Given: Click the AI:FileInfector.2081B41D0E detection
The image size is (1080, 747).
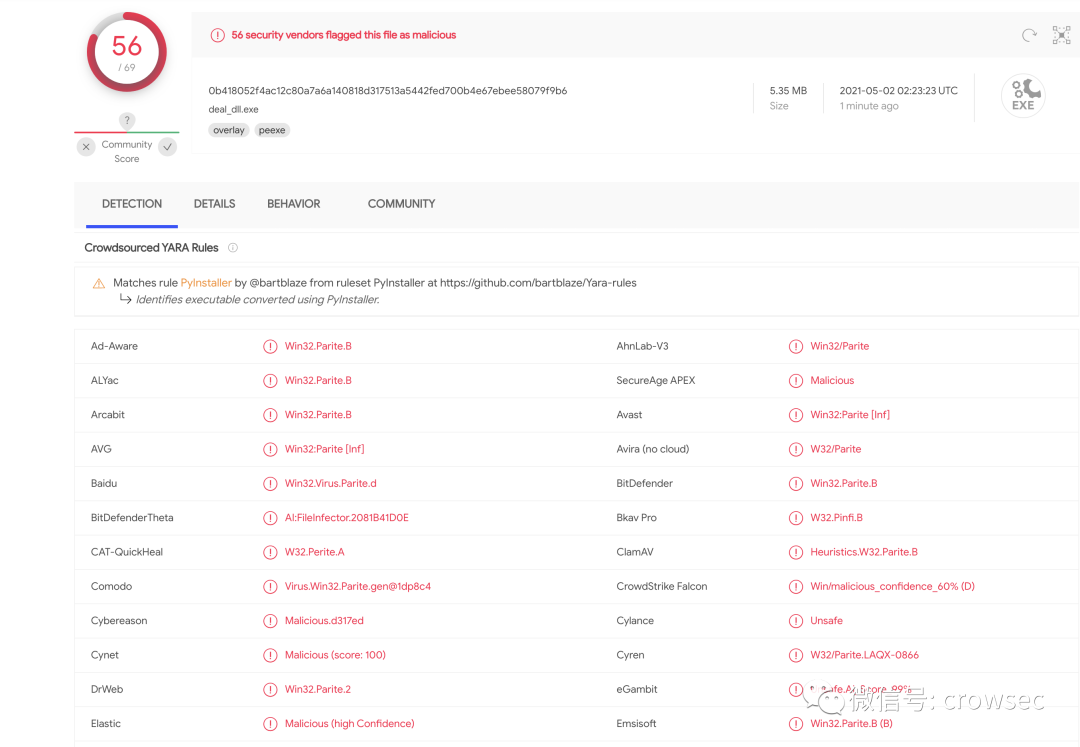Looking at the screenshot, I should click(346, 518).
